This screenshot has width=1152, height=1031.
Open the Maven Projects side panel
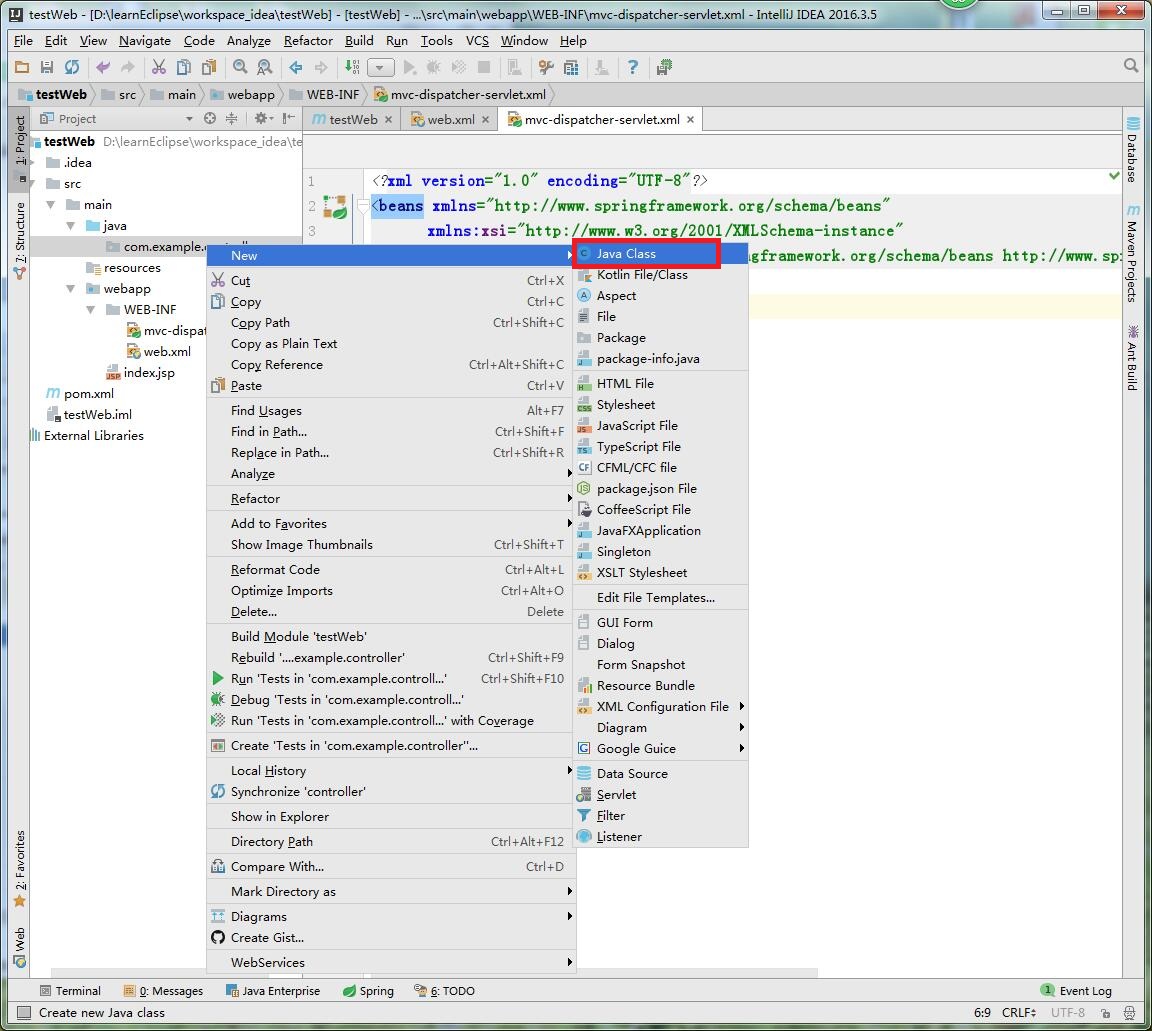point(1132,254)
